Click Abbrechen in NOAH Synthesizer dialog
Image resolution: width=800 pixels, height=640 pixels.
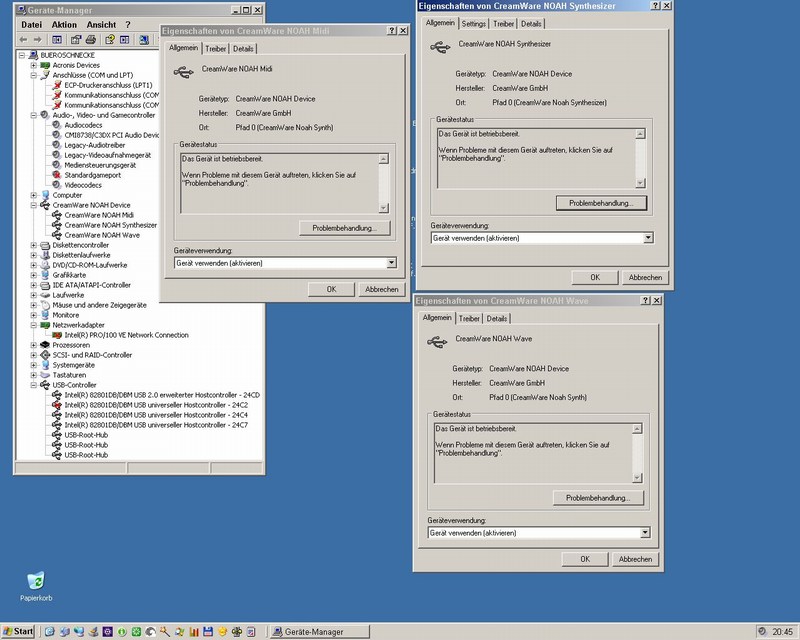[x=645, y=277]
